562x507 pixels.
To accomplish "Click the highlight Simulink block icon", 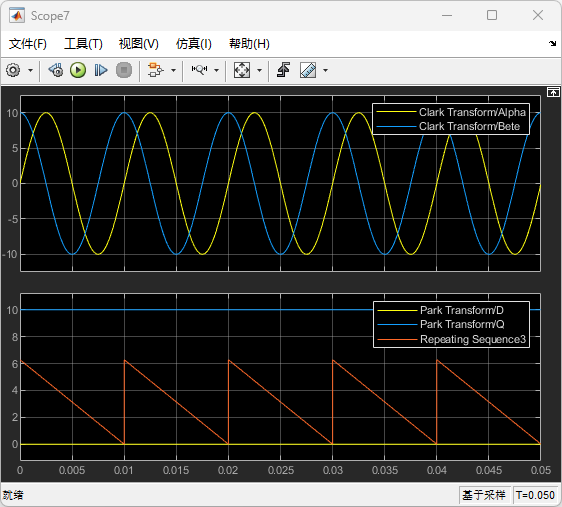I will pyautogui.click(x=156, y=70).
